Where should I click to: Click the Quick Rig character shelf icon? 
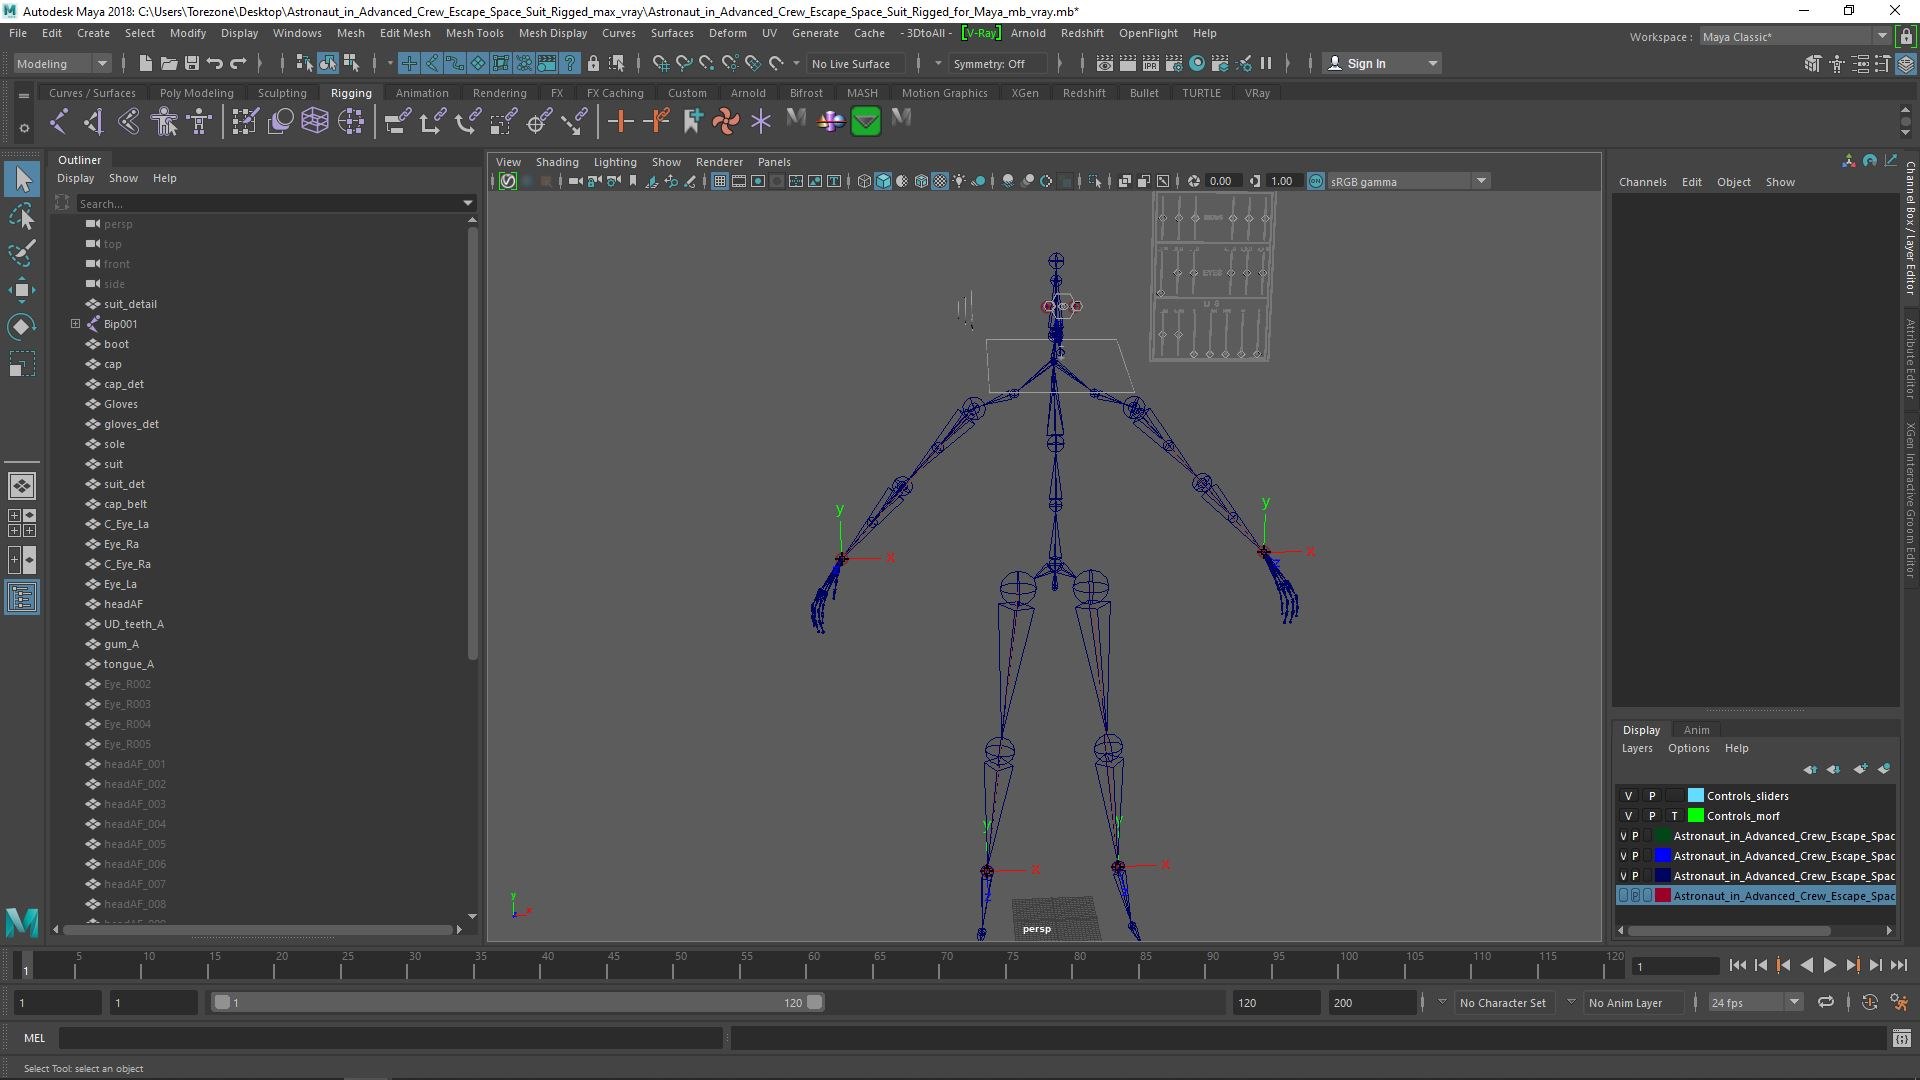(x=164, y=122)
